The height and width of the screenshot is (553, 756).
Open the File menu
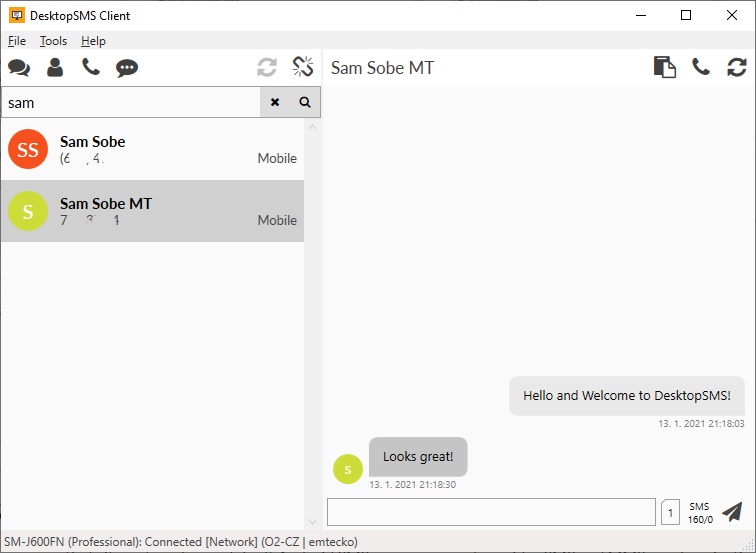click(x=17, y=41)
